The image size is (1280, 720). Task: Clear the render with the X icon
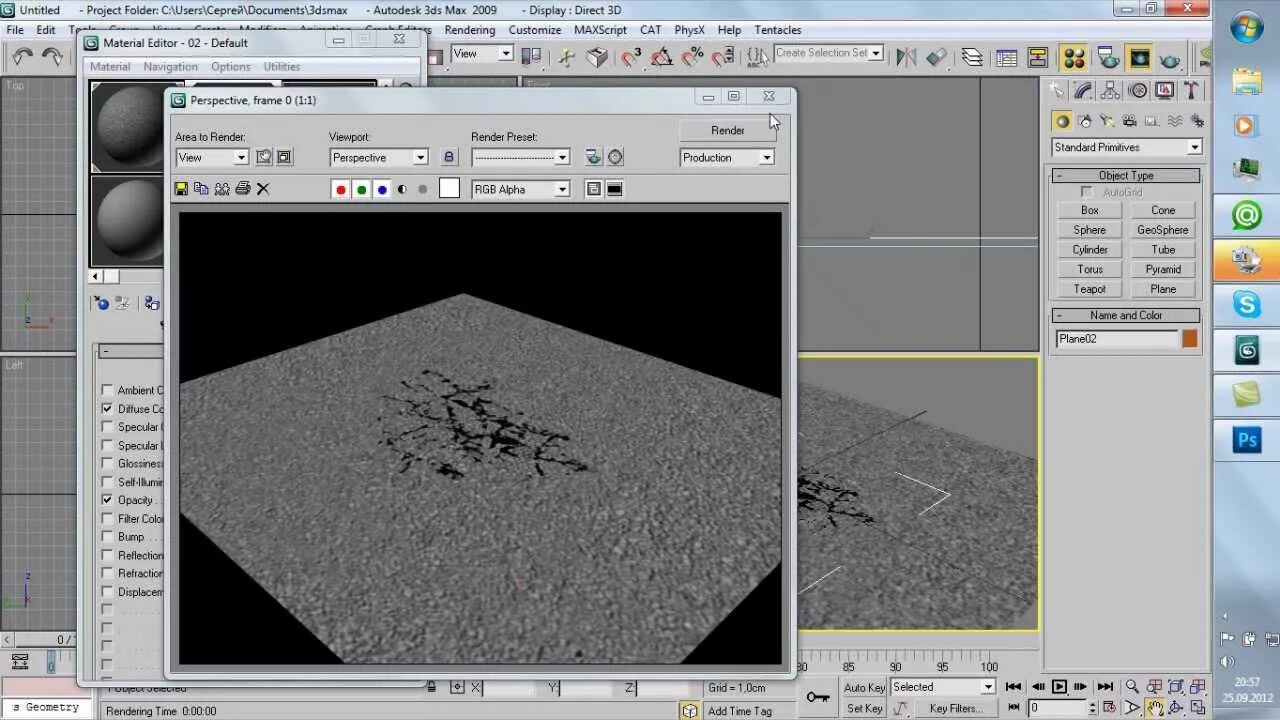click(263, 189)
